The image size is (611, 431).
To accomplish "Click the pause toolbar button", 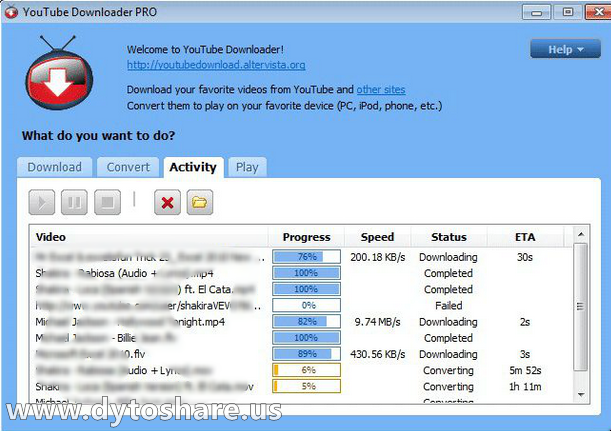I will (74, 203).
